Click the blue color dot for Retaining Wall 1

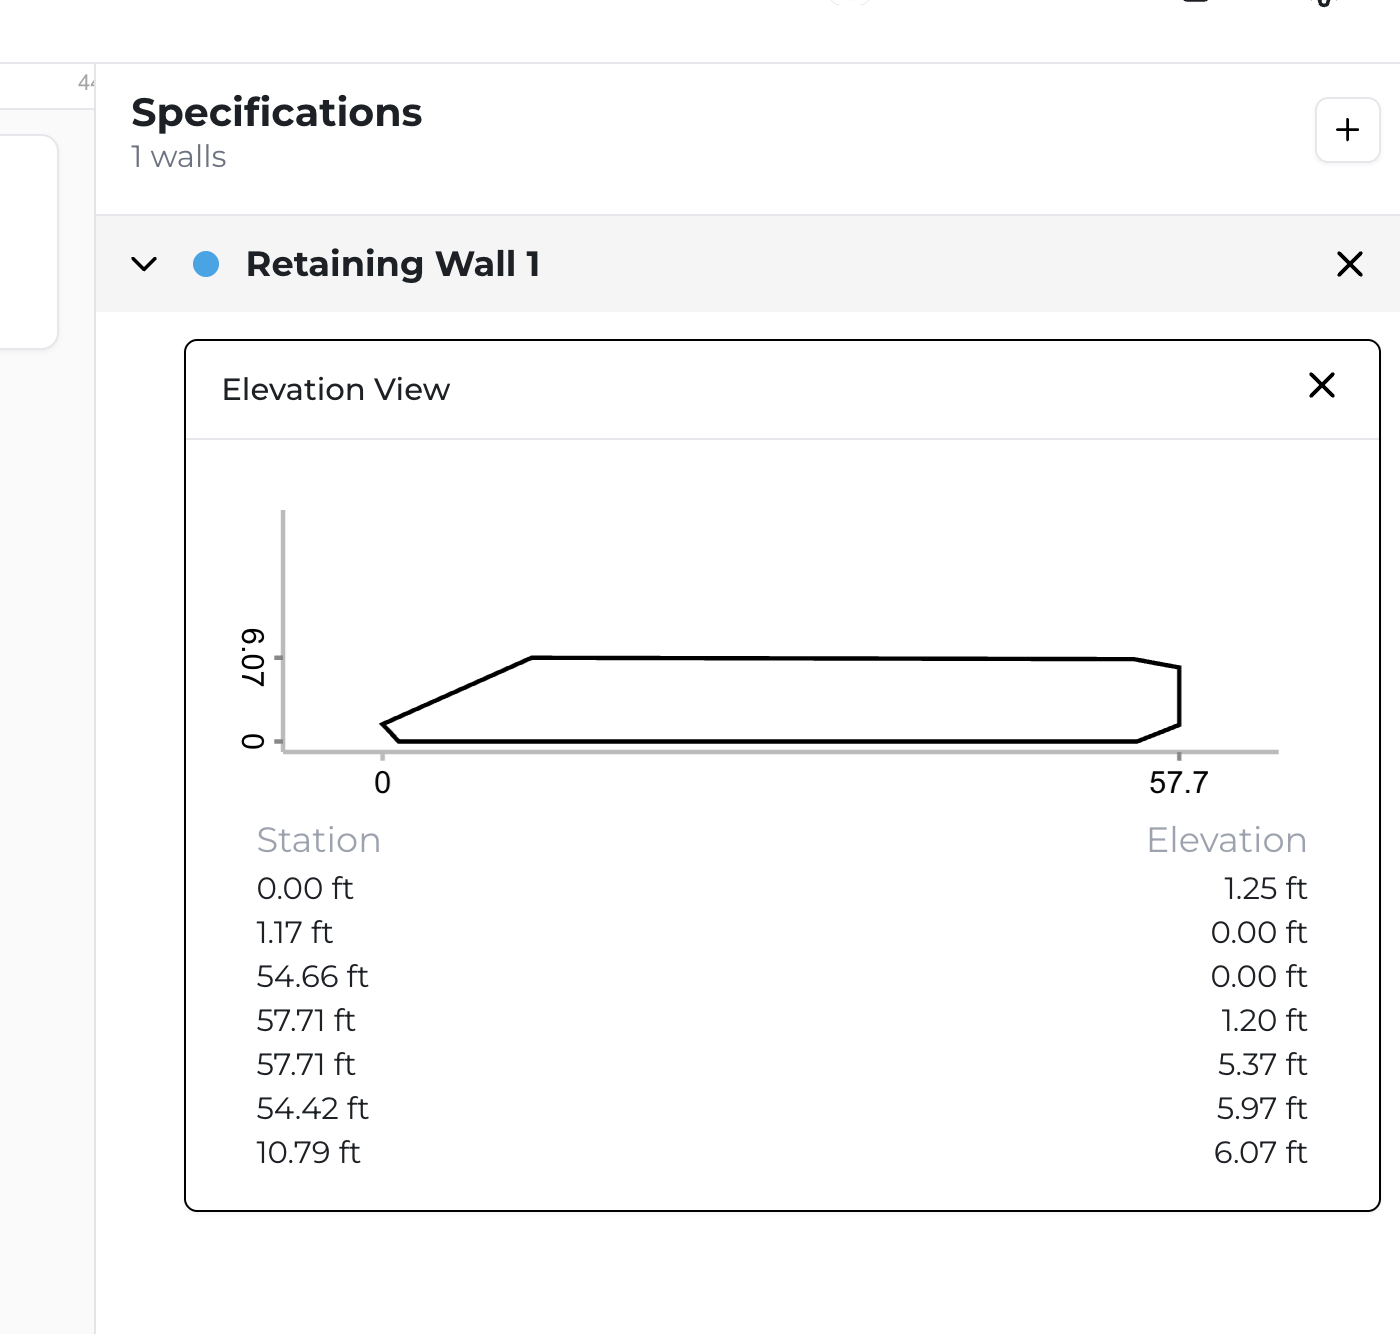coord(206,264)
